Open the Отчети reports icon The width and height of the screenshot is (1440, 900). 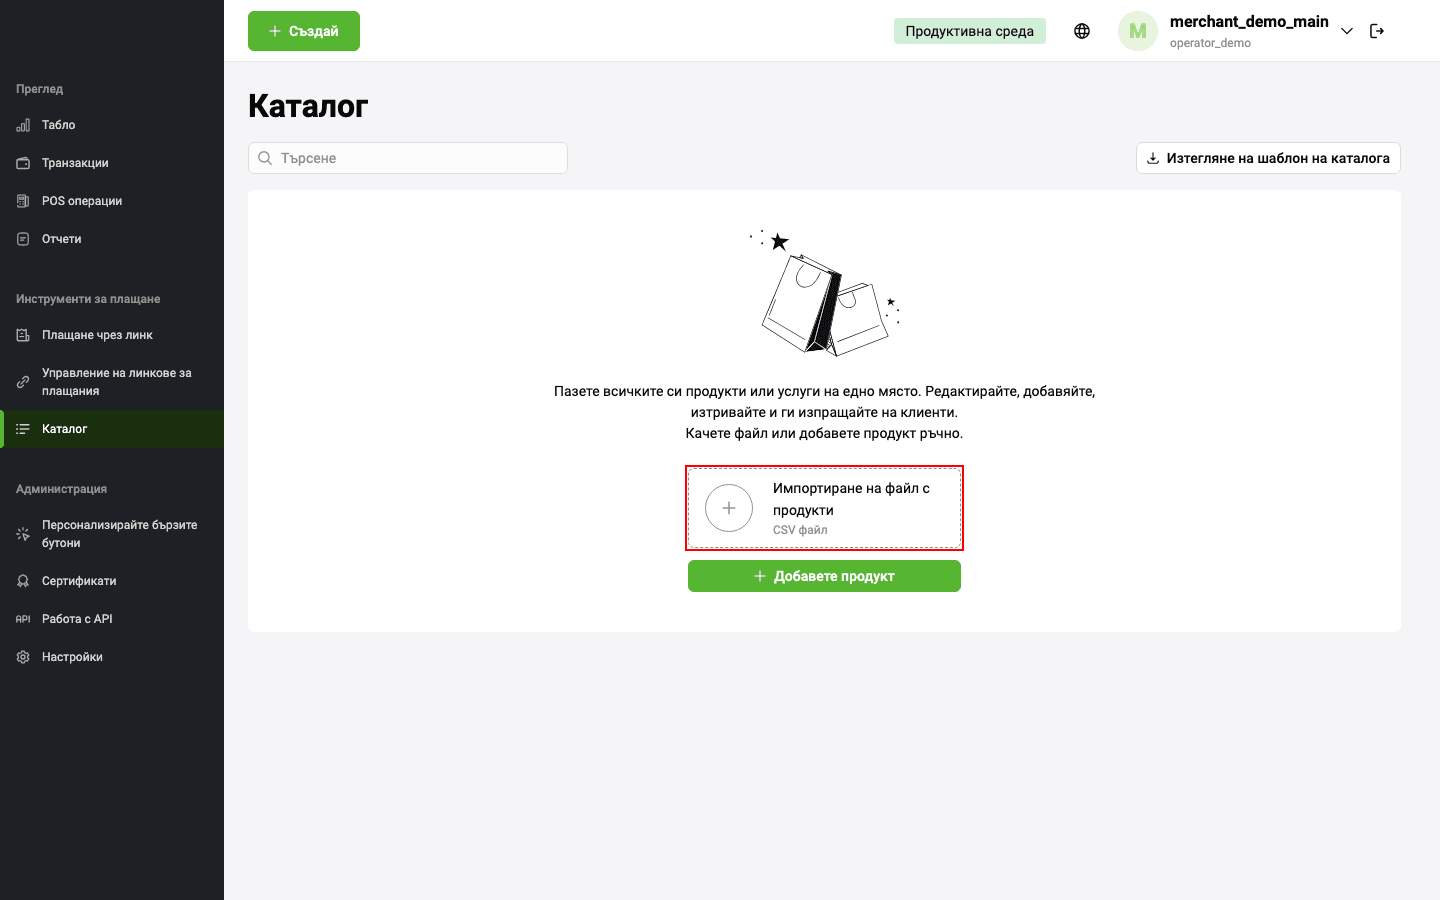point(23,239)
